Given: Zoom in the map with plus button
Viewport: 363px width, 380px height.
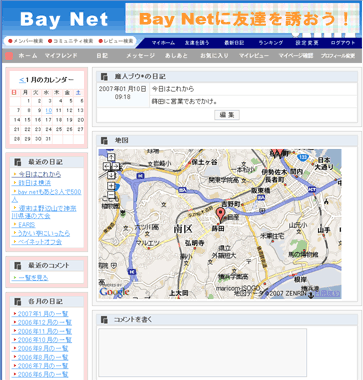Looking at the screenshot, I should 111,186.
